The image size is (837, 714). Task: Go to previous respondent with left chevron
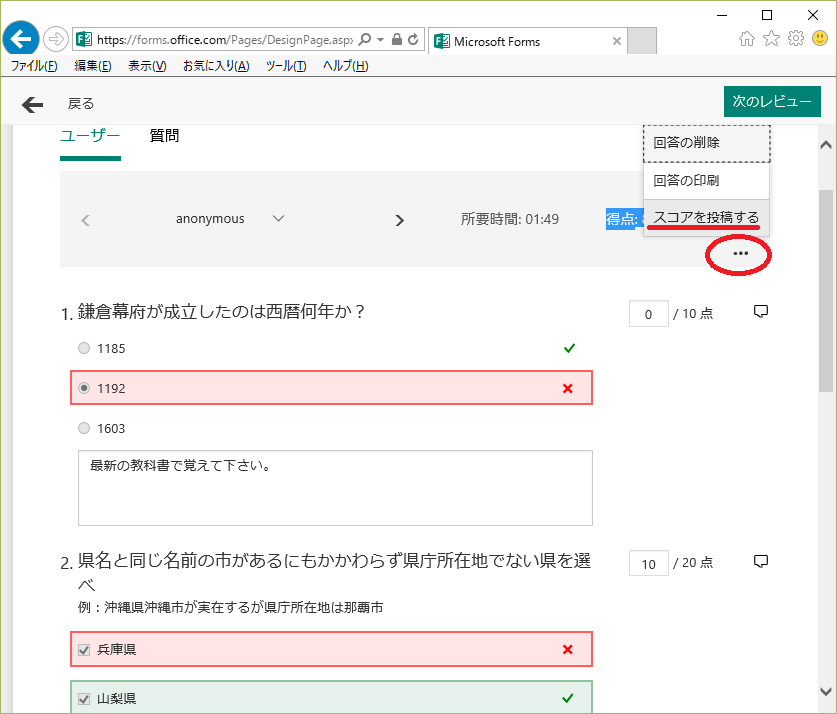[85, 220]
